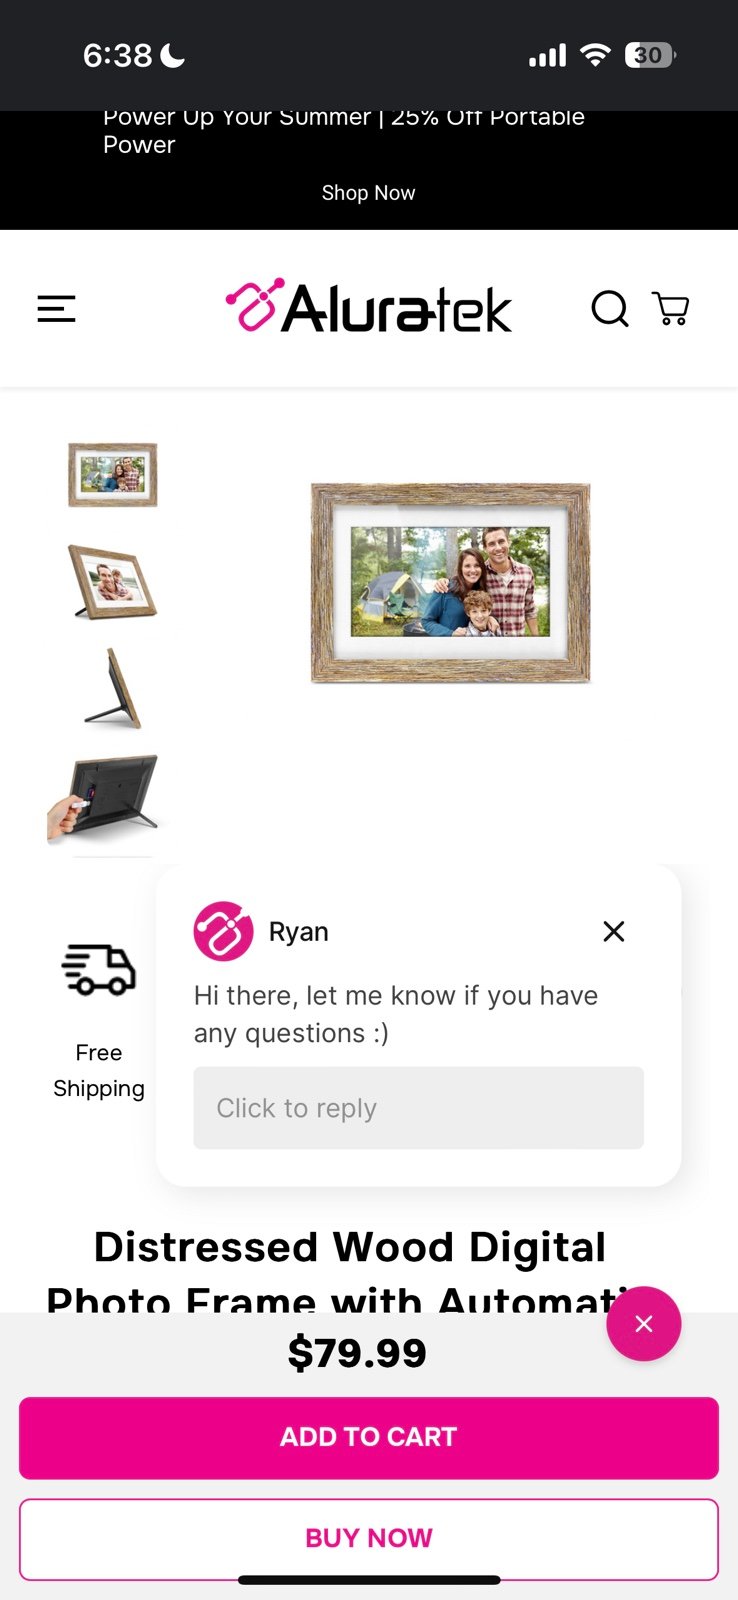738x1600 pixels.
Task: Tap the main product photo frame image
Action: [x=451, y=583]
